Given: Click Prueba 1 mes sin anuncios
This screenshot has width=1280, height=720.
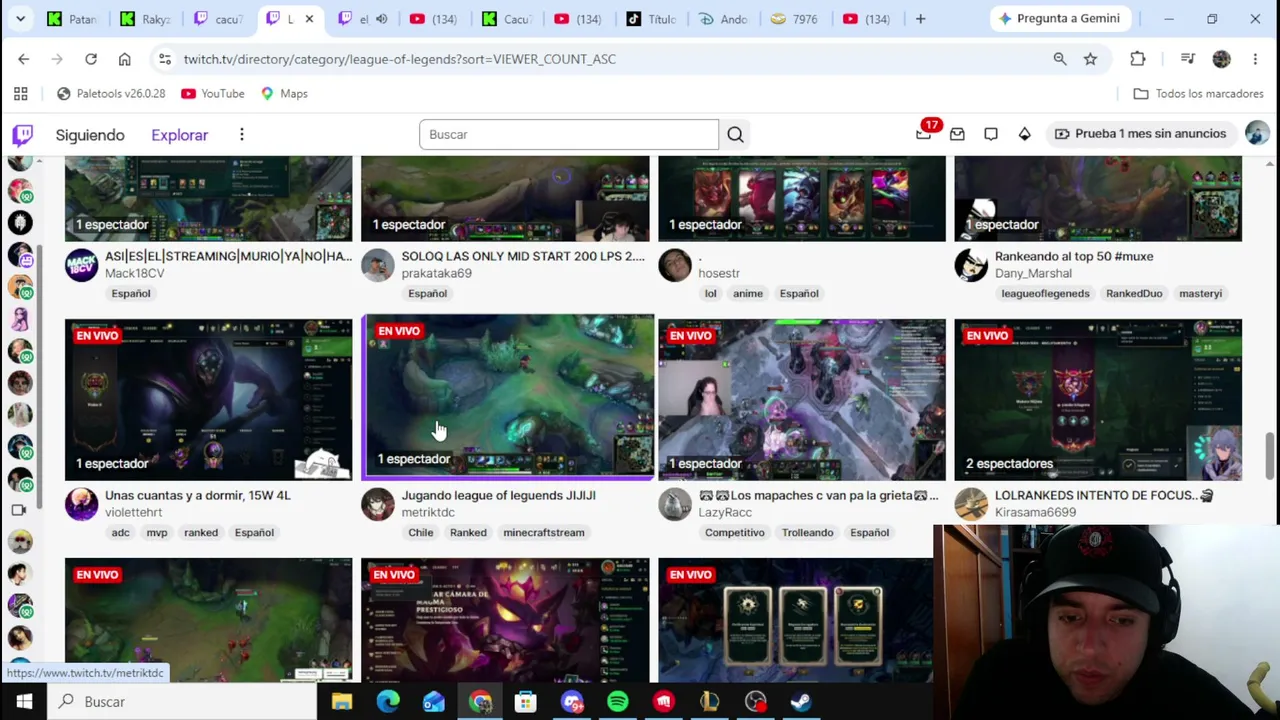Looking at the screenshot, I should (x=1140, y=134).
